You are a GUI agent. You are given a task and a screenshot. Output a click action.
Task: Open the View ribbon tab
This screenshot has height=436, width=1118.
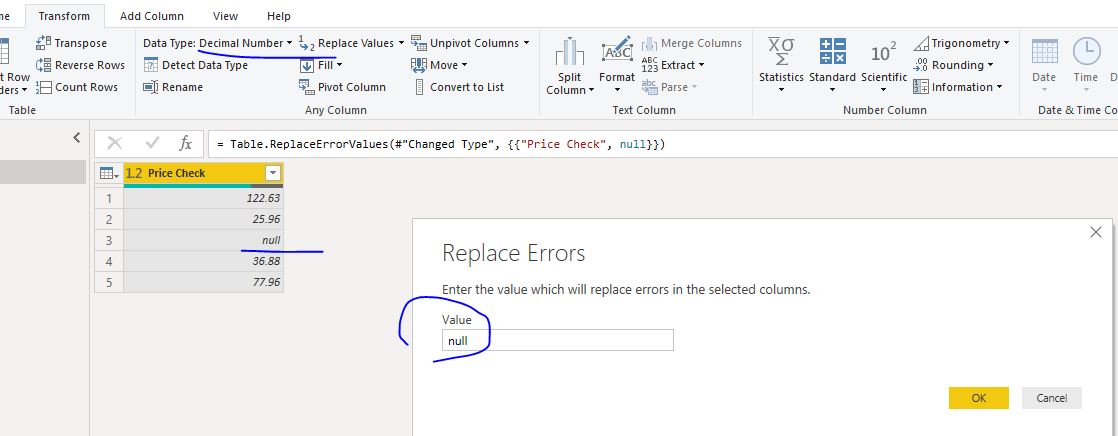point(225,16)
